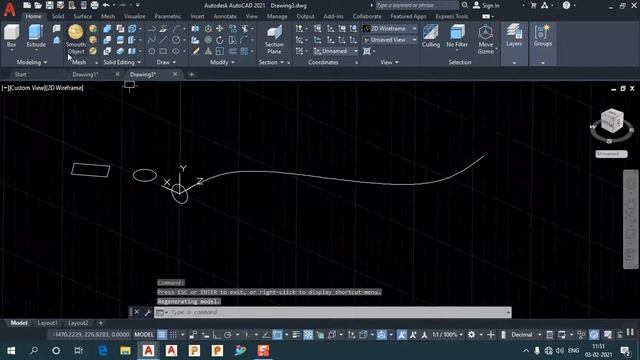Click the Windows Start button
The width and height of the screenshot is (640, 360).
(11, 351)
